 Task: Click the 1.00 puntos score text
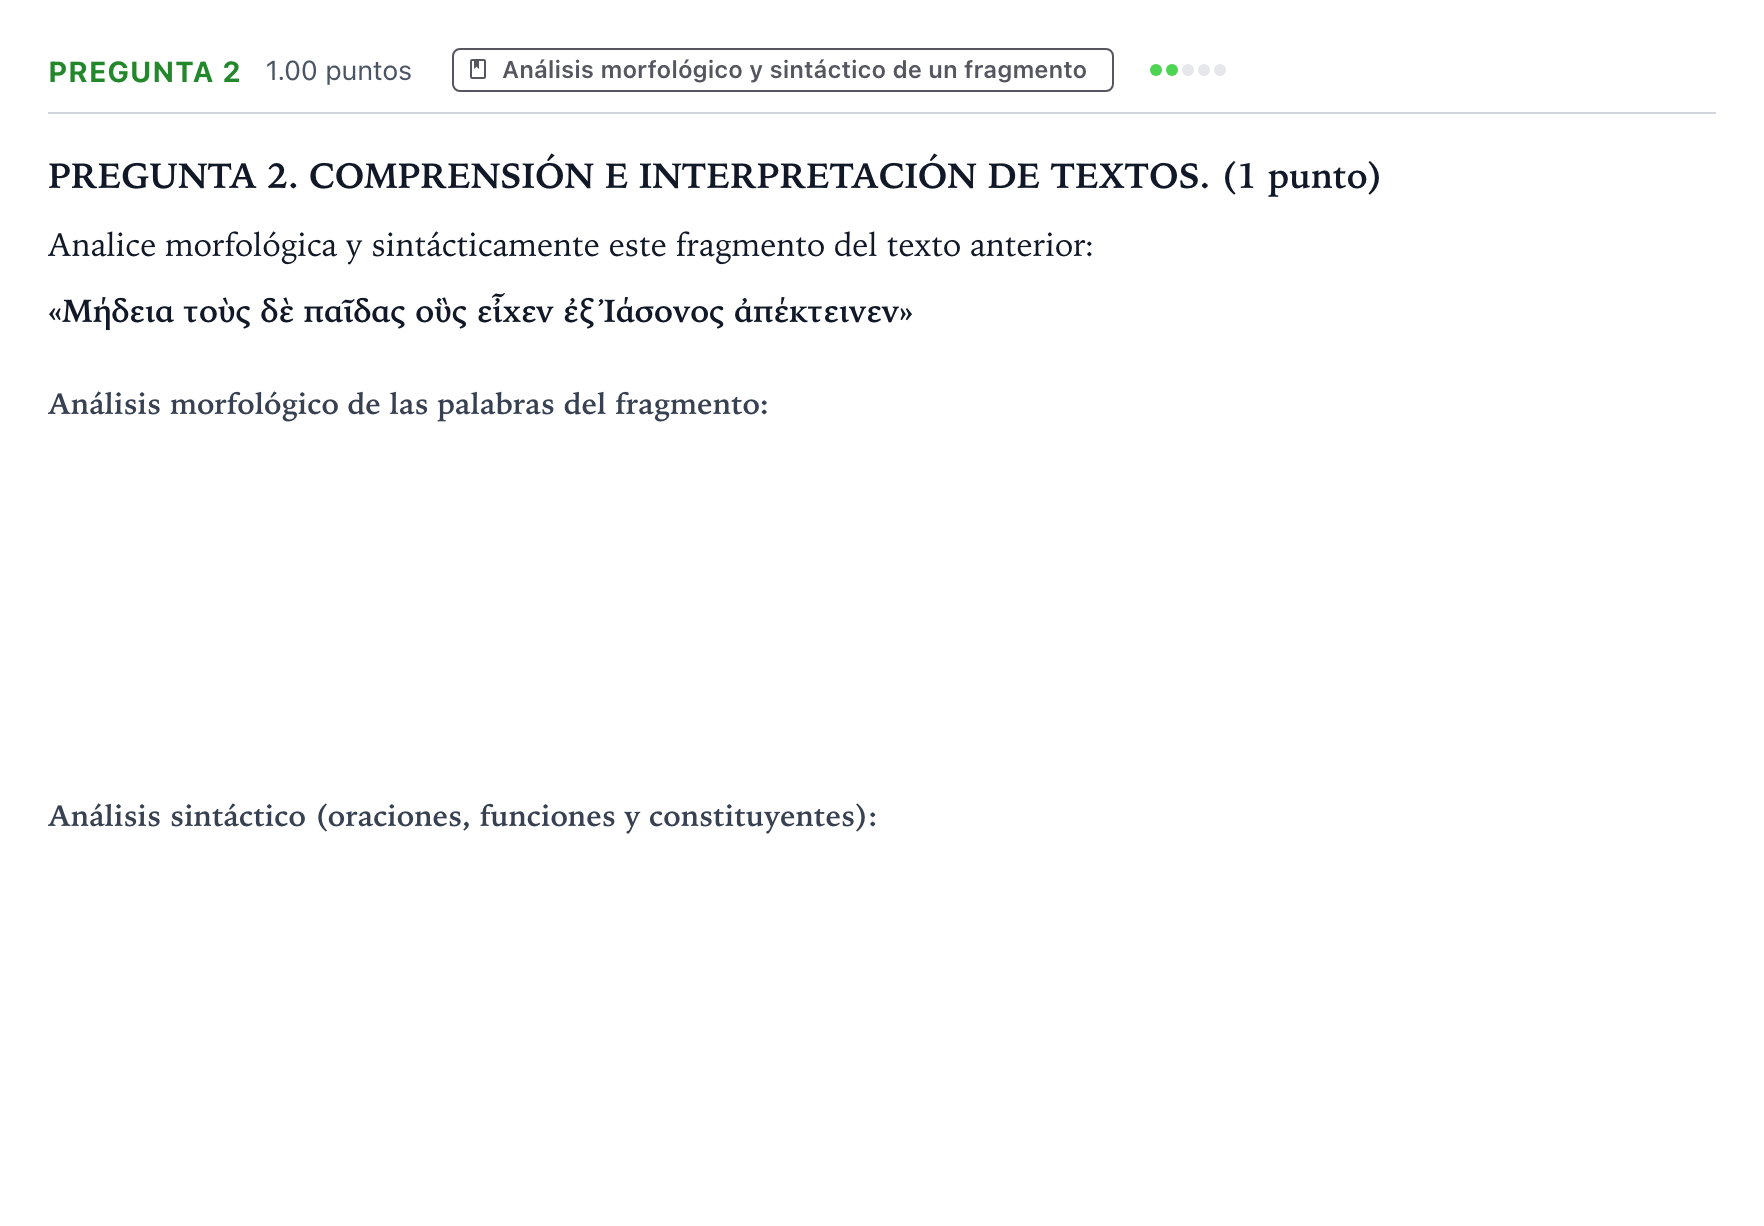pyautogui.click(x=339, y=71)
